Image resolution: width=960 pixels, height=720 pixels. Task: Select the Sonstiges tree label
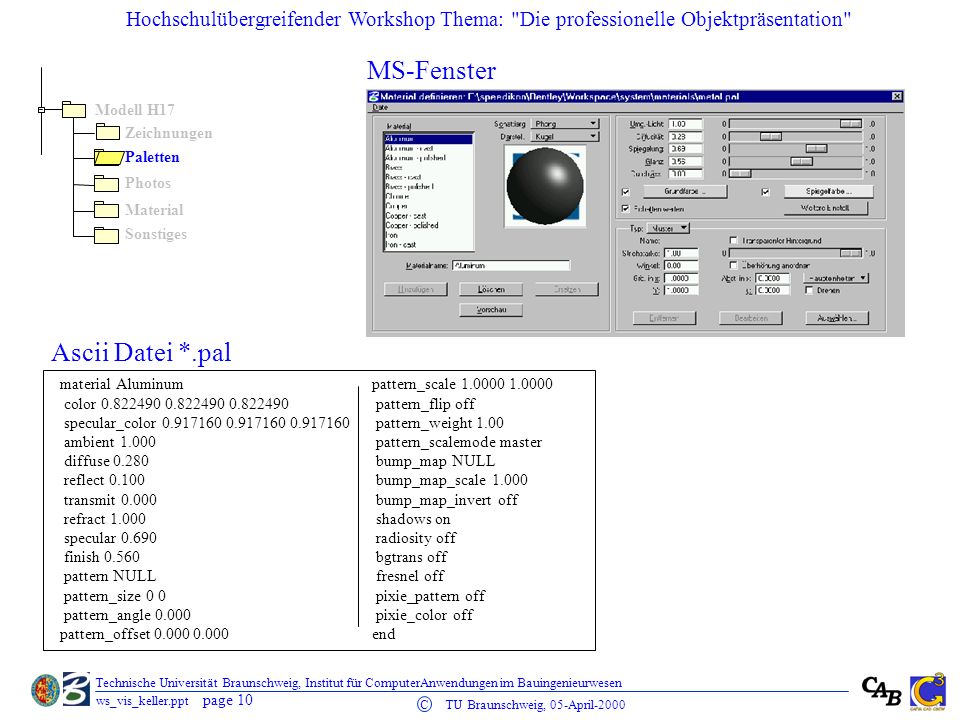coord(156,234)
